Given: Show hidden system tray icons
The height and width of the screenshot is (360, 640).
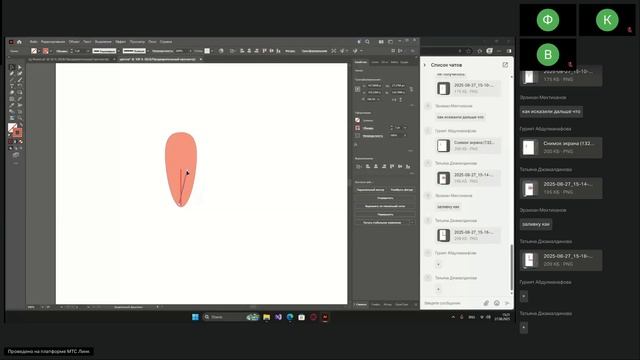Looking at the screenshot, I should pyautogui.click(x=453, y=317).
